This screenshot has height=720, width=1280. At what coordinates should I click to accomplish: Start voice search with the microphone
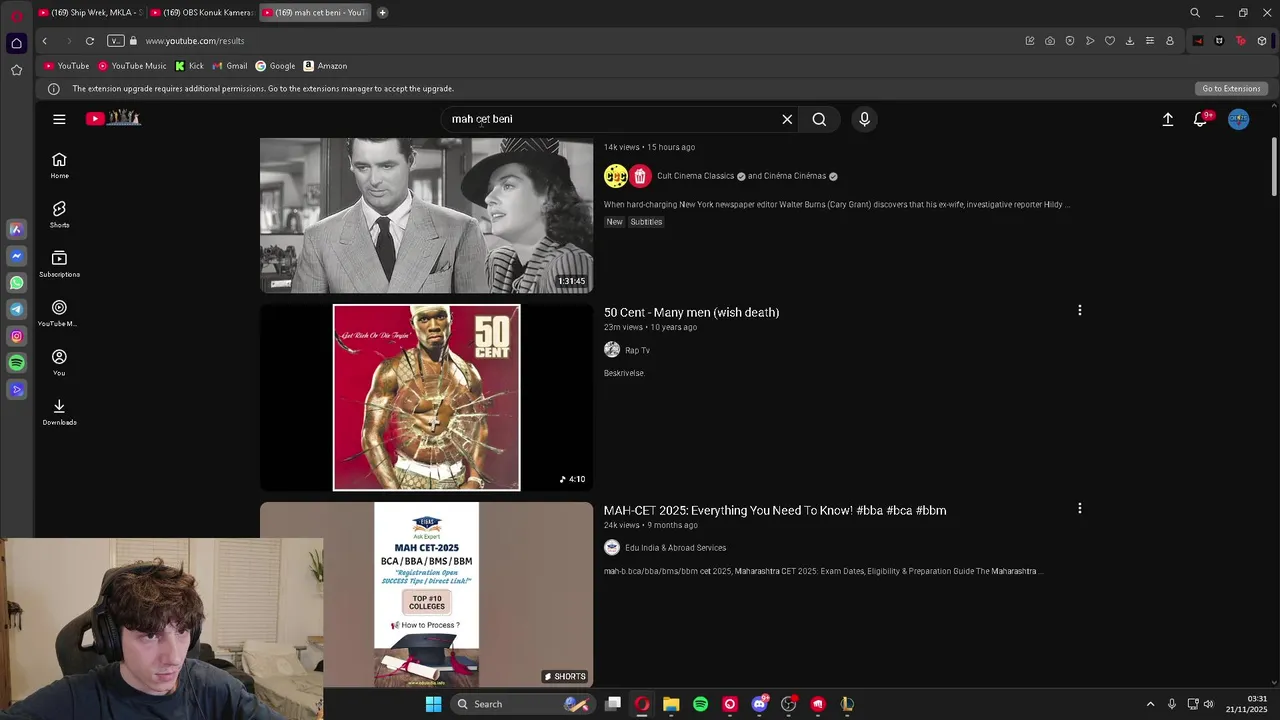point(865,119)
